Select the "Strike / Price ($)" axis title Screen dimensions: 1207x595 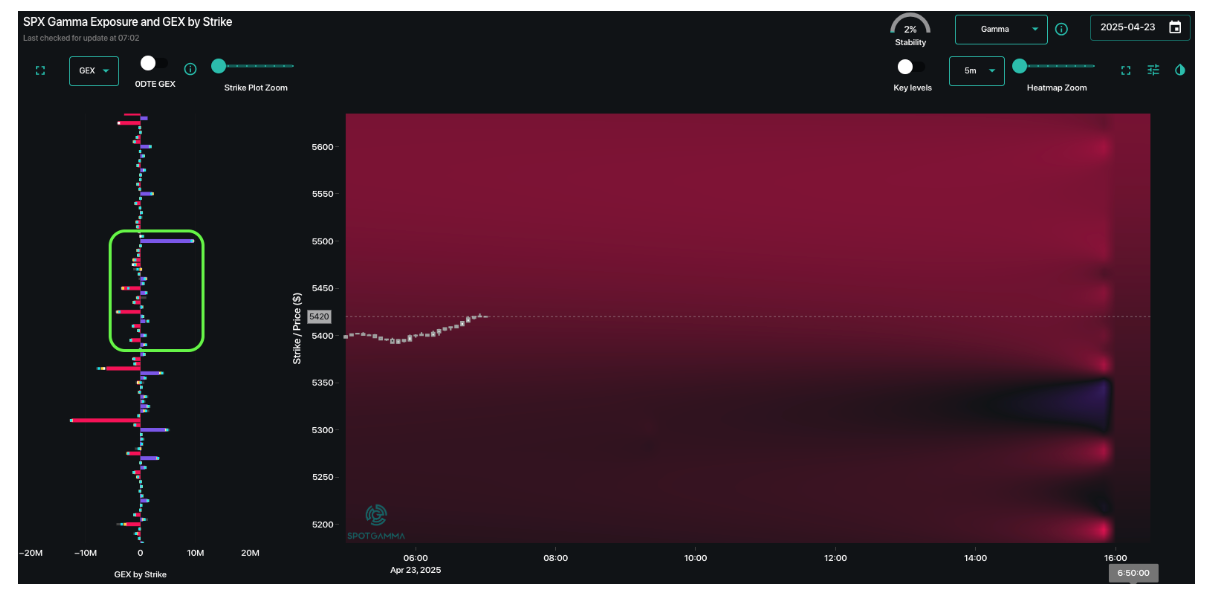[x=297, y=327]
